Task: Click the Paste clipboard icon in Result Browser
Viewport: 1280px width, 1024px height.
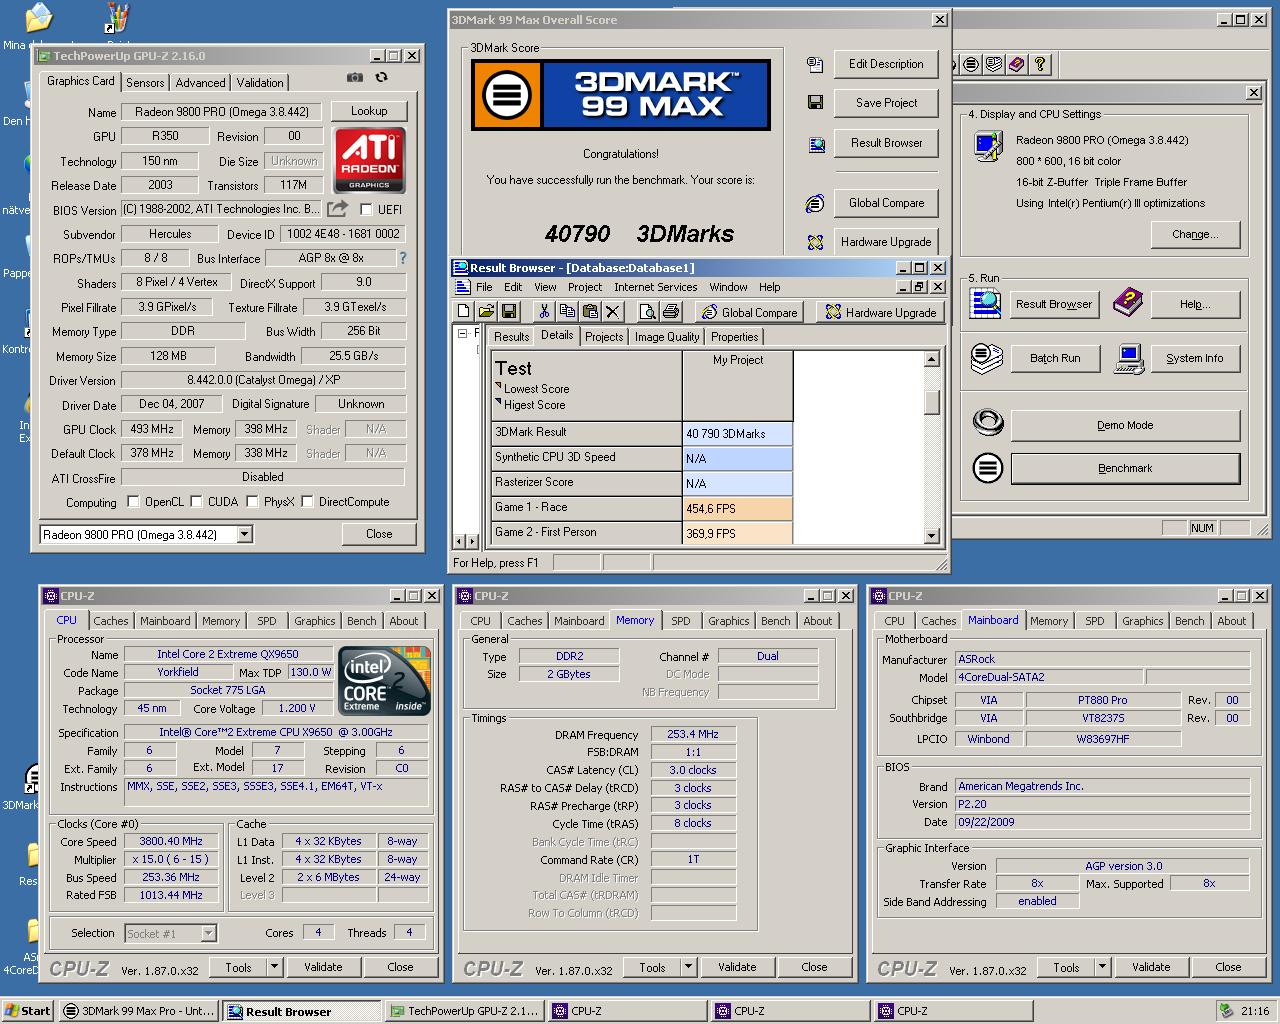Action: [589, 312]
